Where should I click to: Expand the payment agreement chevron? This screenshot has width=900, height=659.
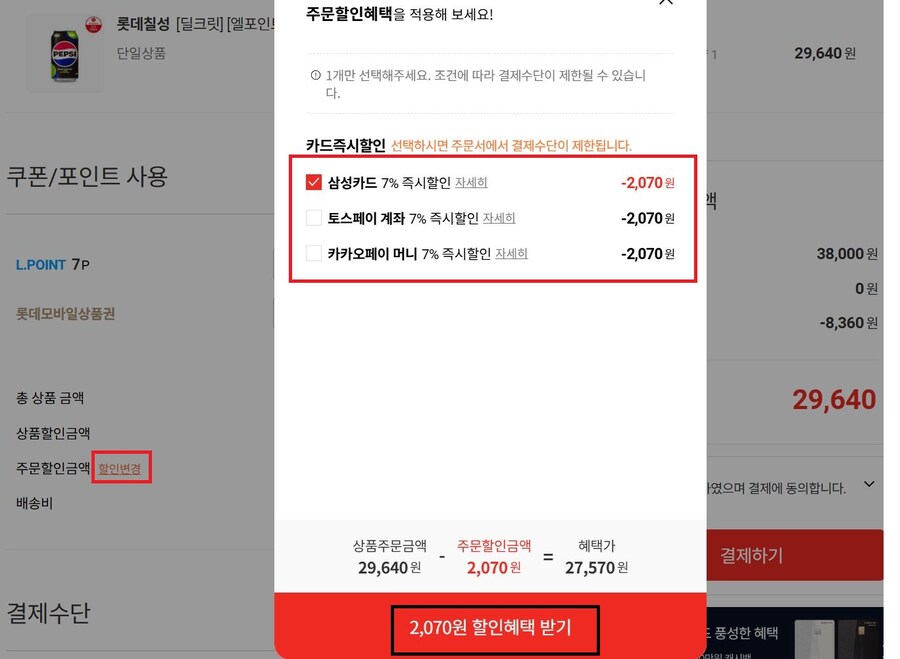(x=869, y=484)
